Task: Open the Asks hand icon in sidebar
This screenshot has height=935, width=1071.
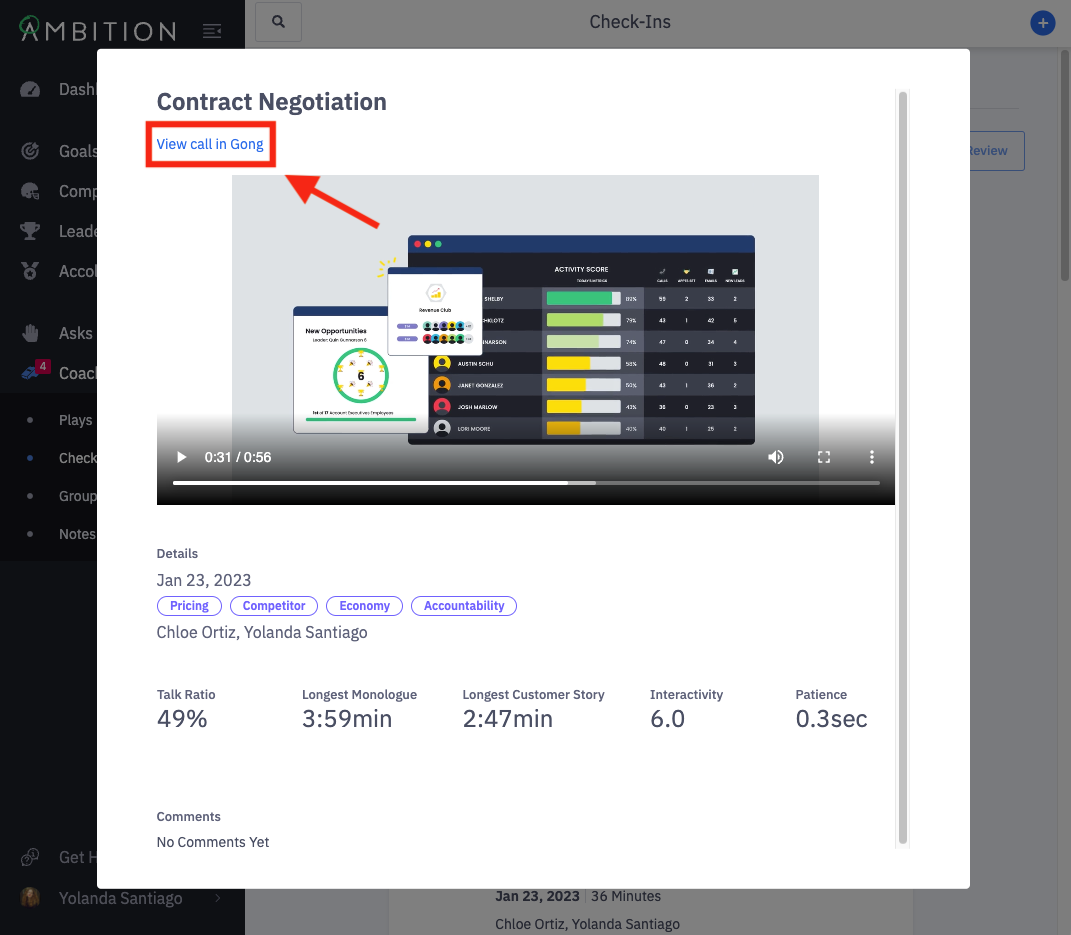Action: click(30, 333)
